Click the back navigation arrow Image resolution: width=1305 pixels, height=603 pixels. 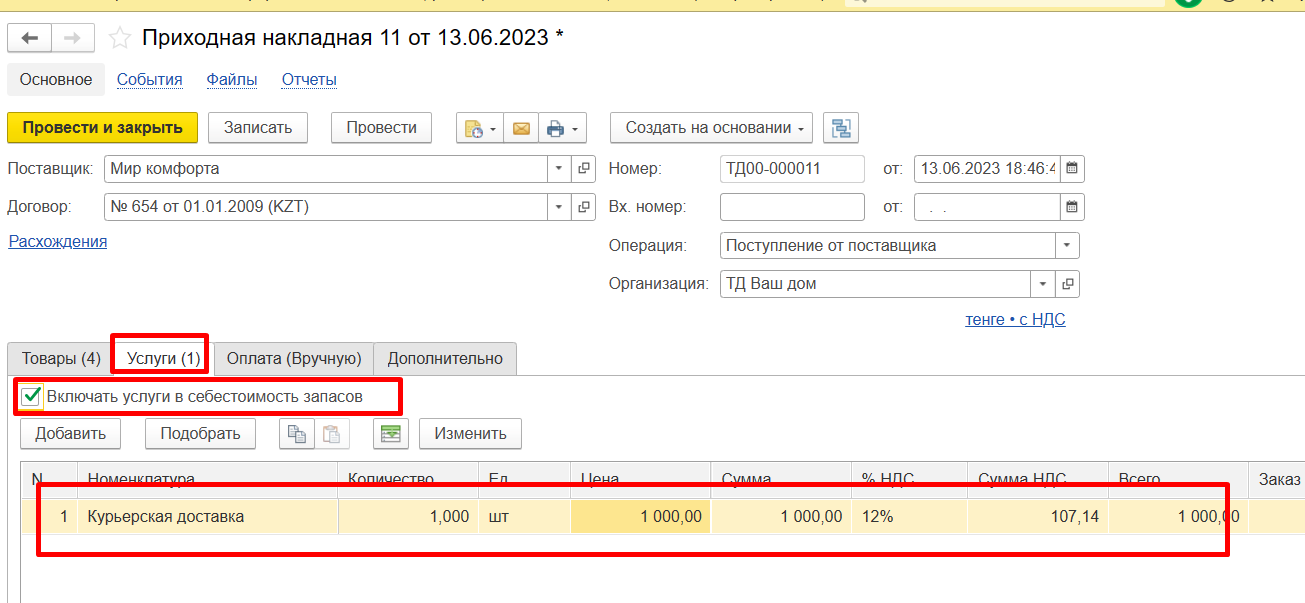pyautogui.click(x=30, y=38)
